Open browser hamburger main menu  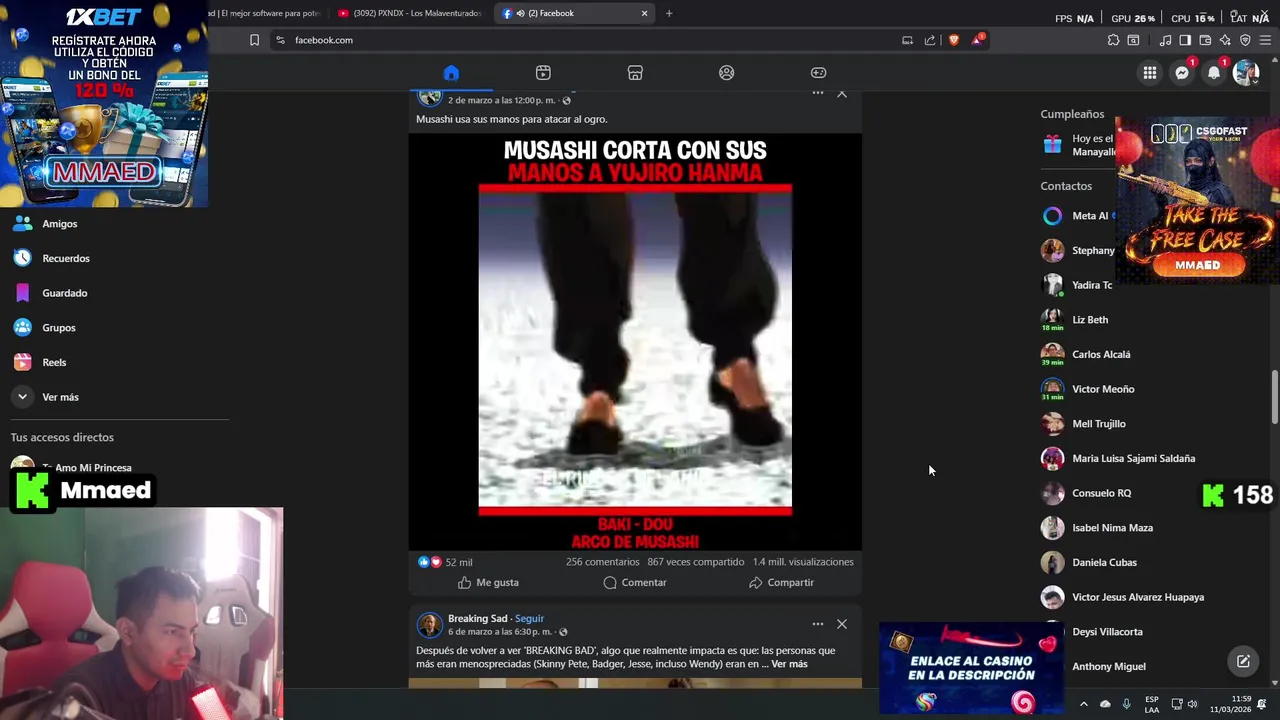coord(1265,40)
